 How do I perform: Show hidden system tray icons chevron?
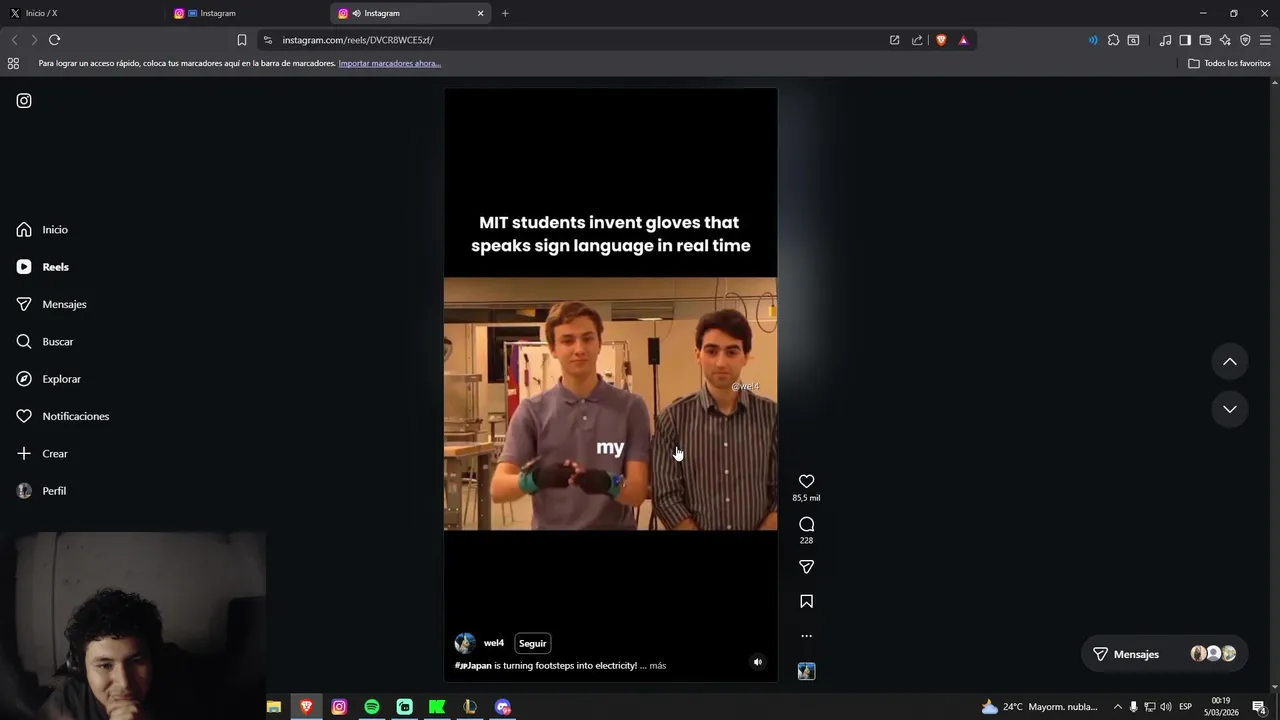pyautogui.click(x=1117, y=707)
